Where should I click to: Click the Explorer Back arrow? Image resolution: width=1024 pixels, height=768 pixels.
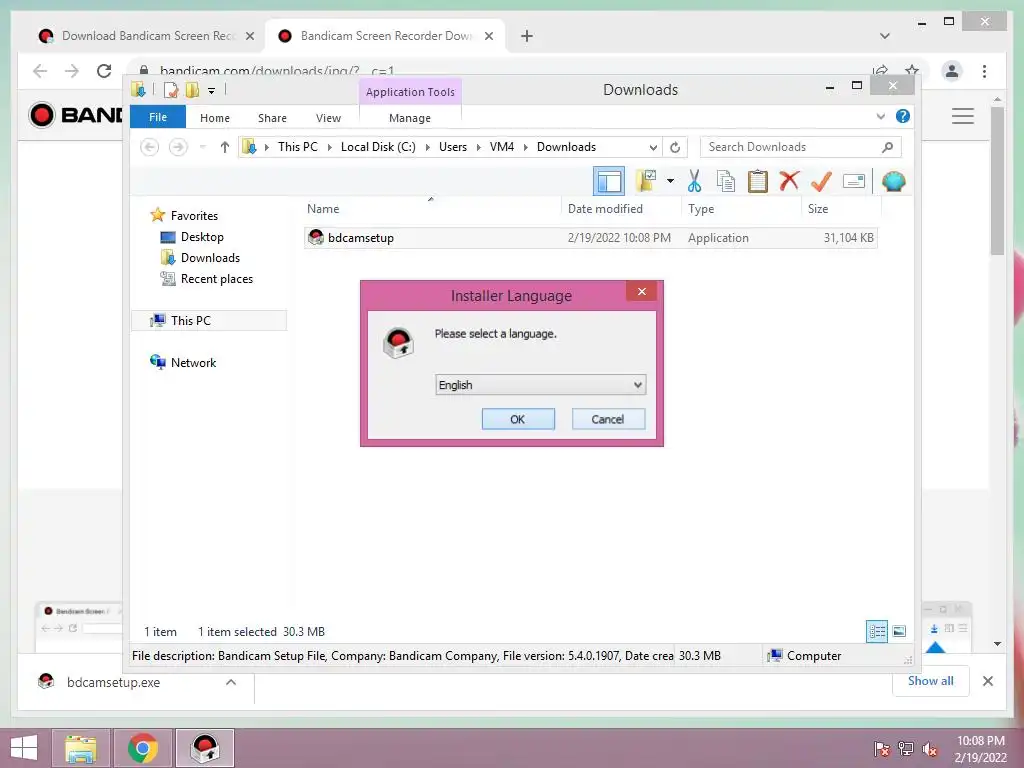150,147
